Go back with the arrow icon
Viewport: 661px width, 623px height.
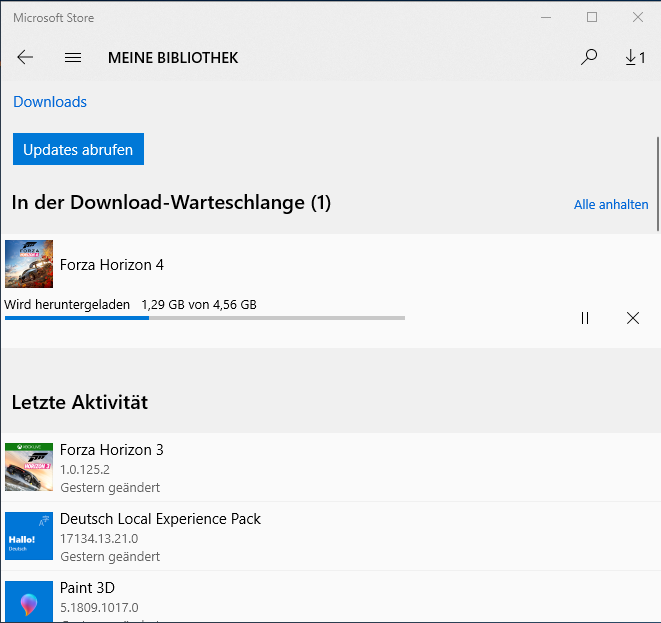[25, 57]
